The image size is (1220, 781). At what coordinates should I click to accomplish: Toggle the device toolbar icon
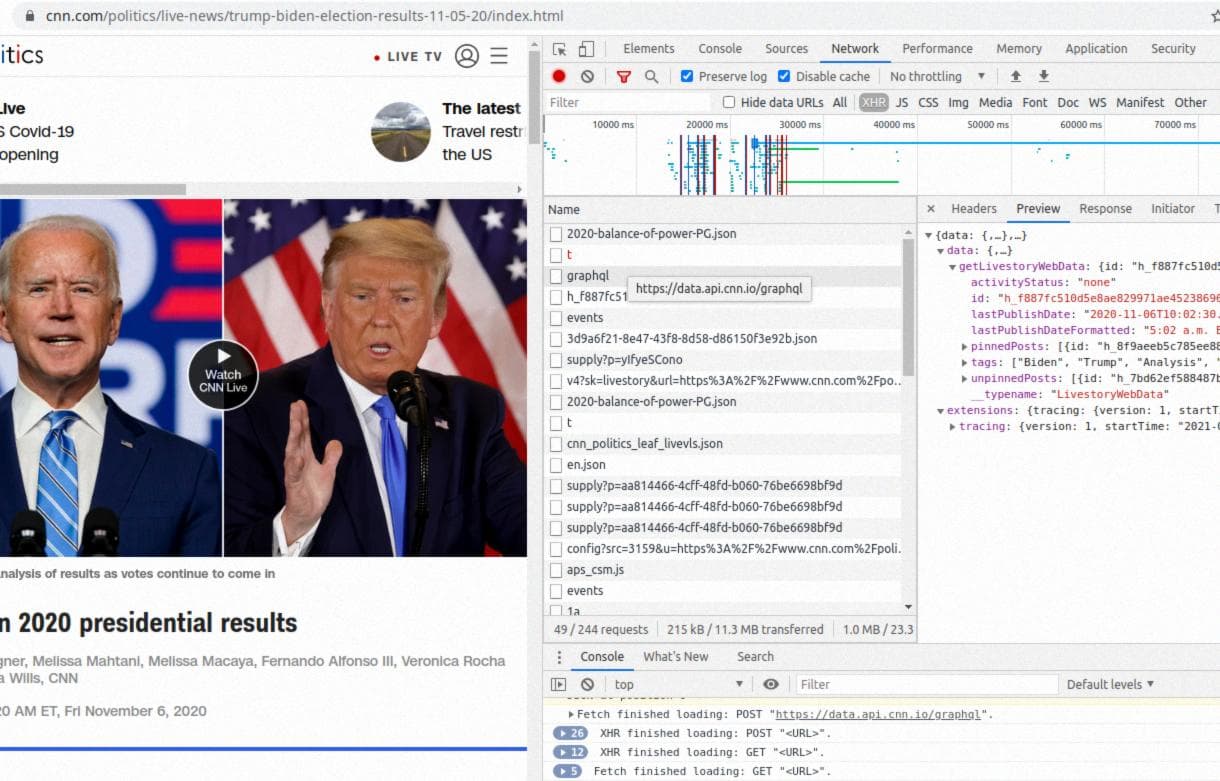click(x=586, y=49)
